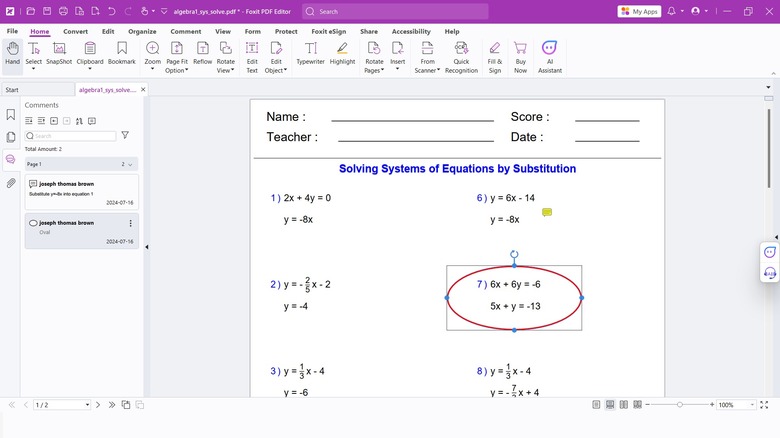Activate the SnapShot tool
The height and width of the screenshot is (438, 780).
click(x=59, y=53)
